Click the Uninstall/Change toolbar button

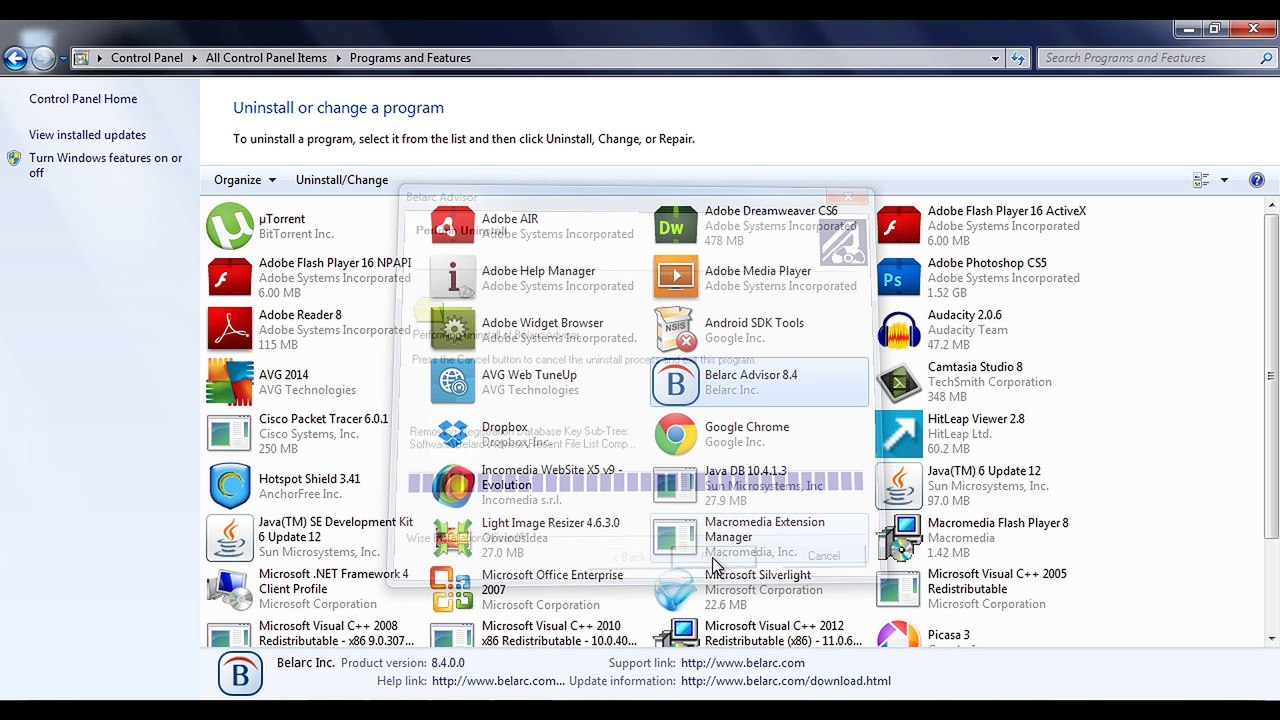(342, 180)
